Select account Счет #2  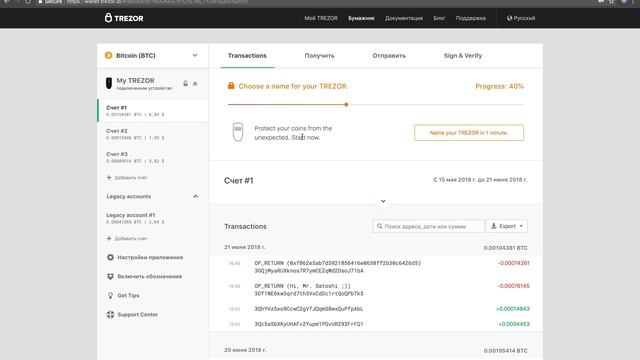pos(153,134)
